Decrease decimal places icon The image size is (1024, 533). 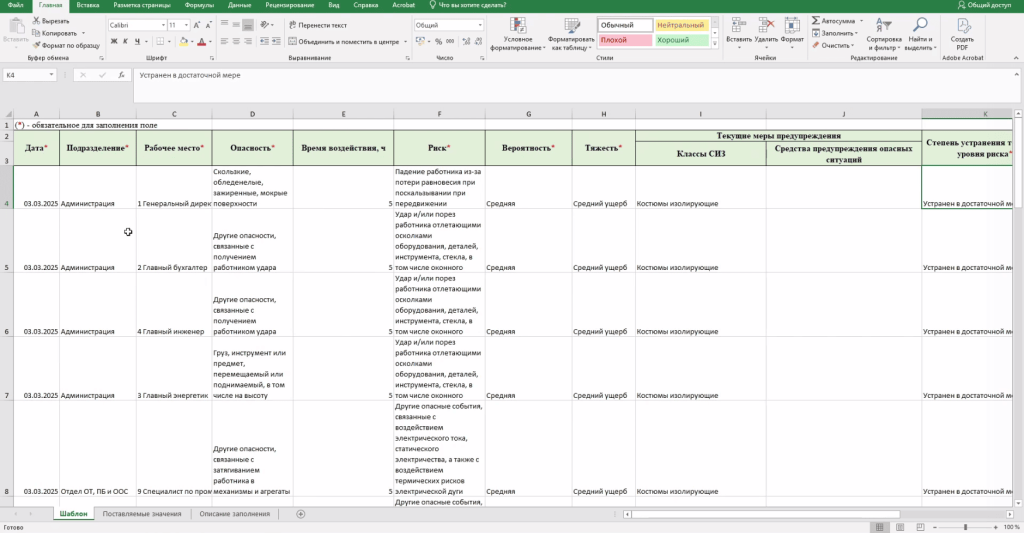click(479, 41)
